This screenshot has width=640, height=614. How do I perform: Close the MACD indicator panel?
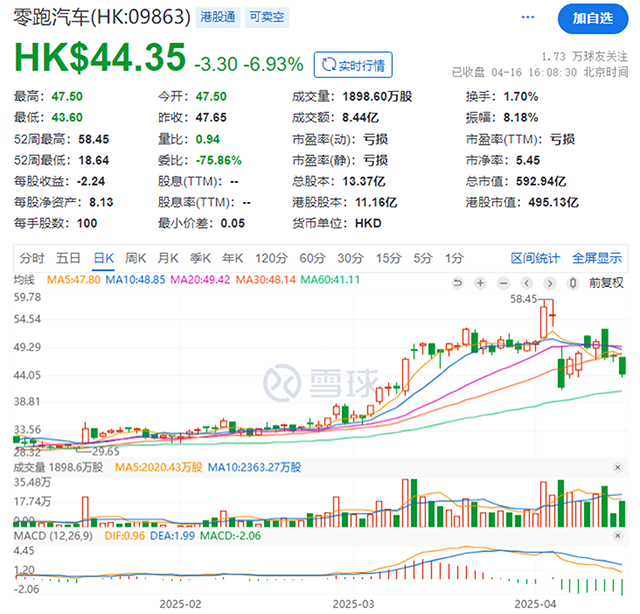click(618, 536)
